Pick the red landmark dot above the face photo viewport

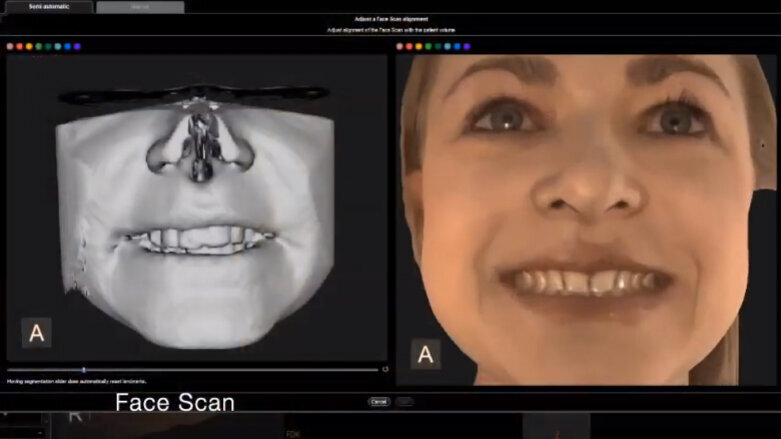pyautogui.click(x=409, y=46)
